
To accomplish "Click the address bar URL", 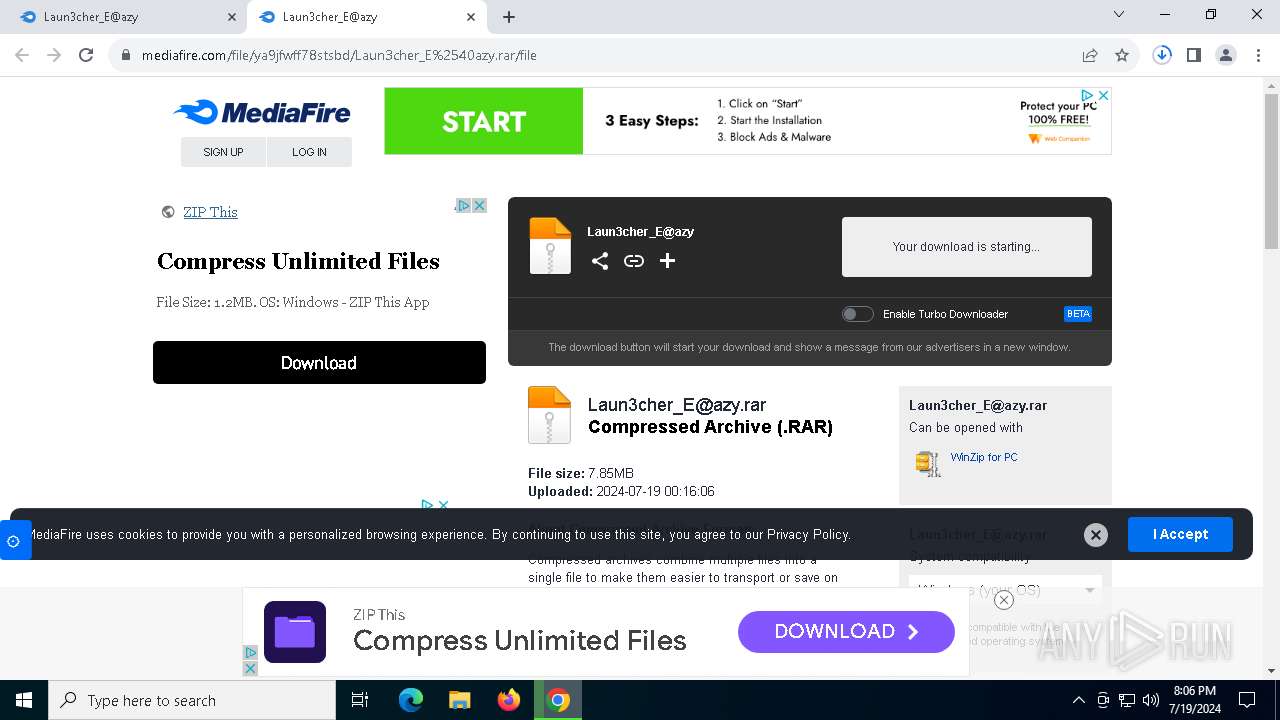I will pos(339,55).
